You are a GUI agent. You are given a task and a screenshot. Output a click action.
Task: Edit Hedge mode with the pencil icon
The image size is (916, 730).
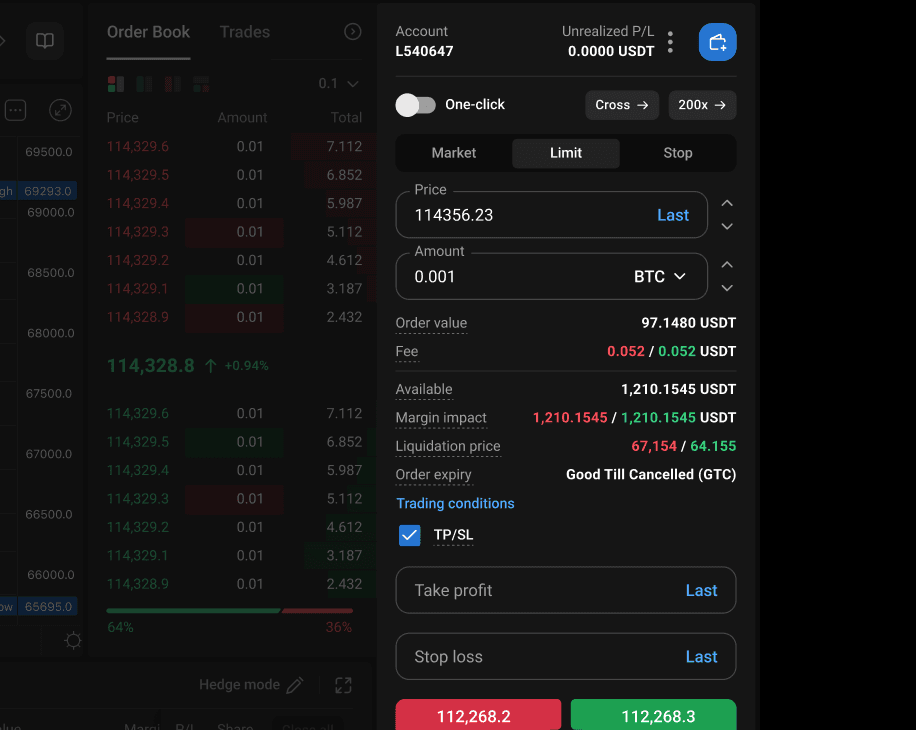point(295,685)
